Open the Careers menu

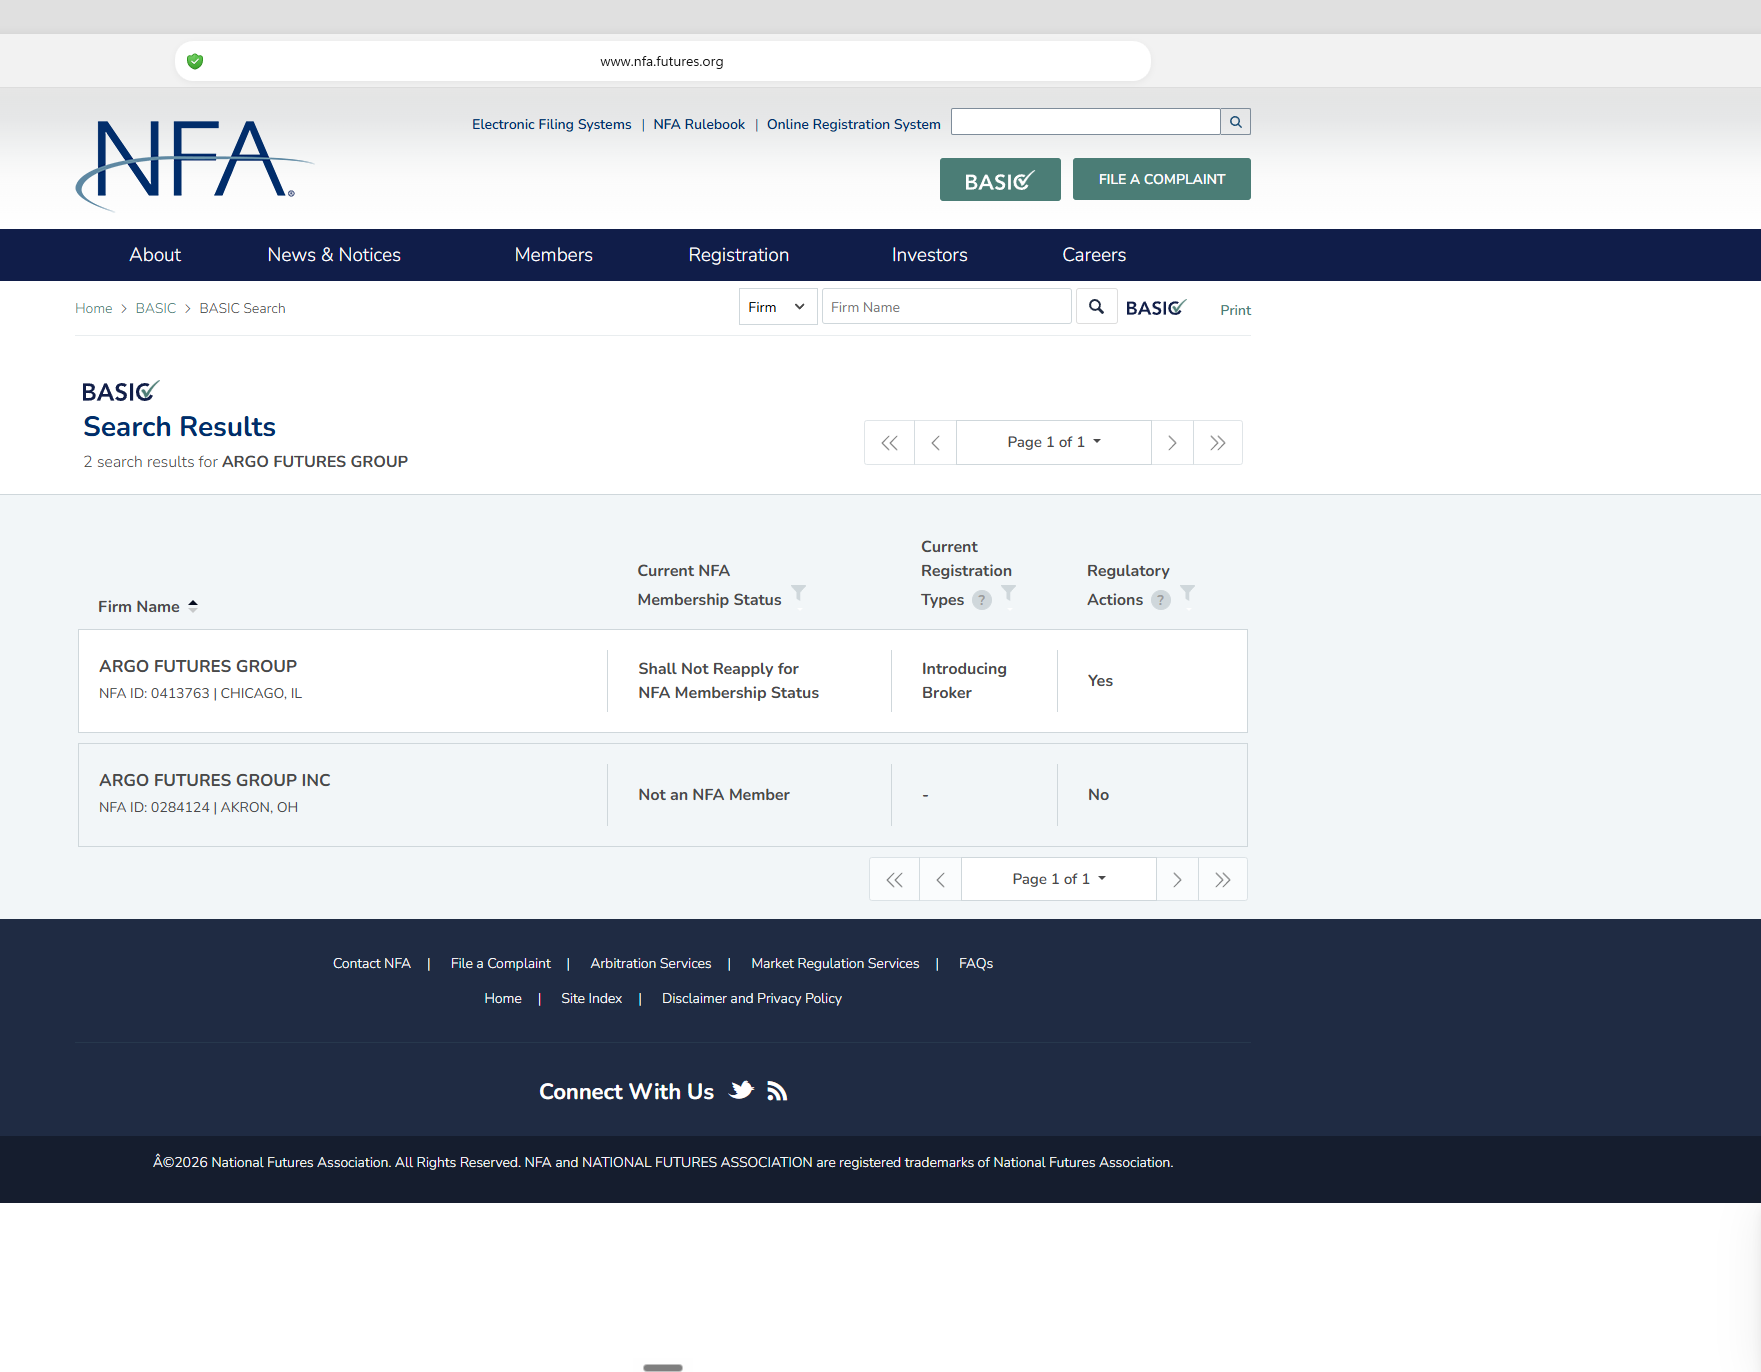point(1094,255)
